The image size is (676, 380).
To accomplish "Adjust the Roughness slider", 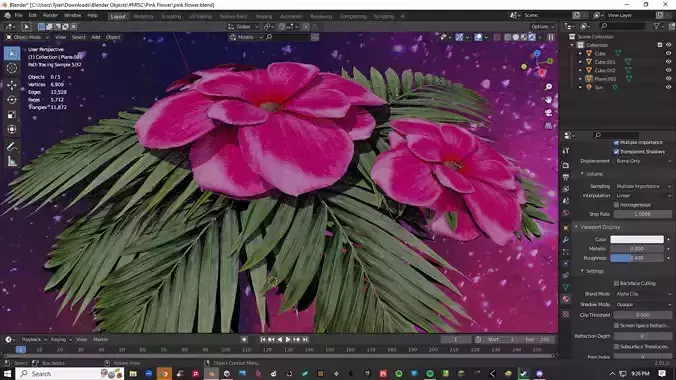I will (637, 258).
